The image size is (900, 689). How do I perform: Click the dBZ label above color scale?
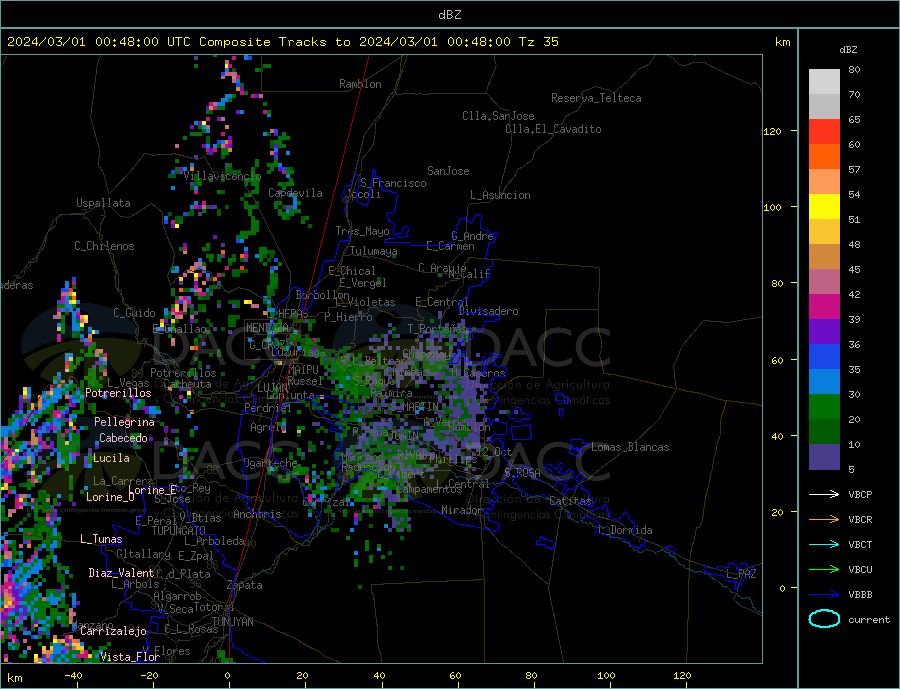[848, 50]
